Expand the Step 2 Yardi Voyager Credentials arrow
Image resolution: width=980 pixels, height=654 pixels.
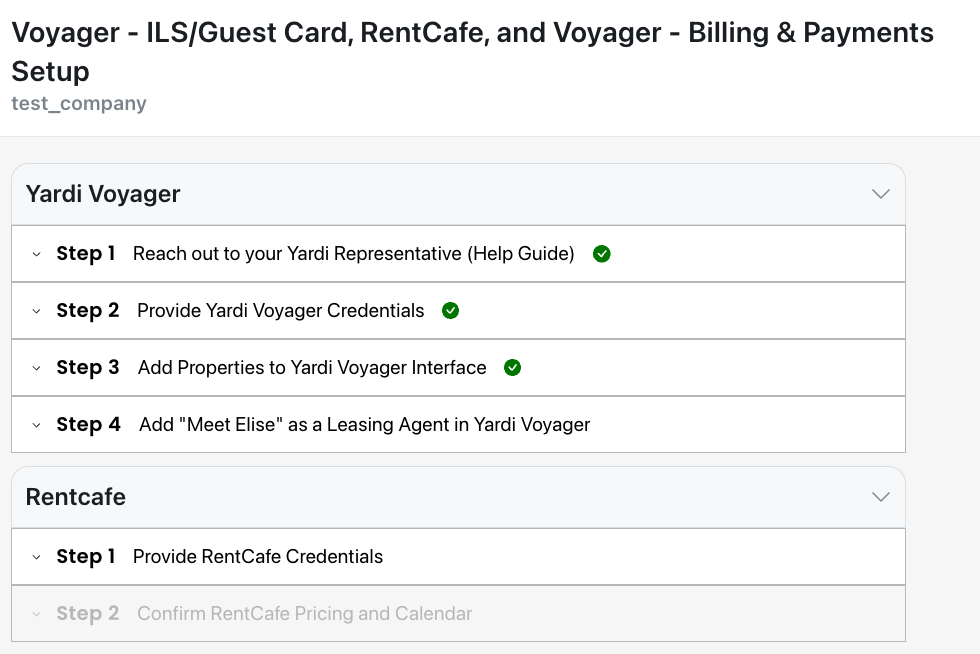coord(36,311)
